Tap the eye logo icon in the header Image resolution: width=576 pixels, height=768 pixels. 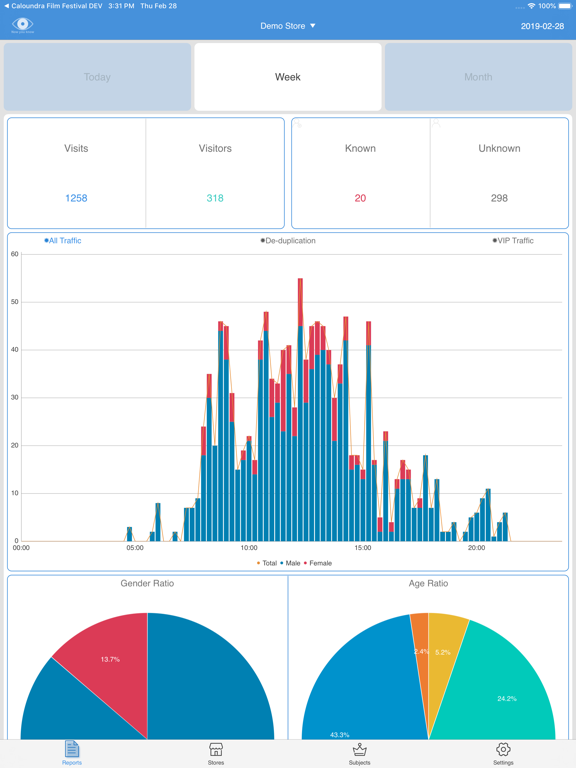coord(23,24)
